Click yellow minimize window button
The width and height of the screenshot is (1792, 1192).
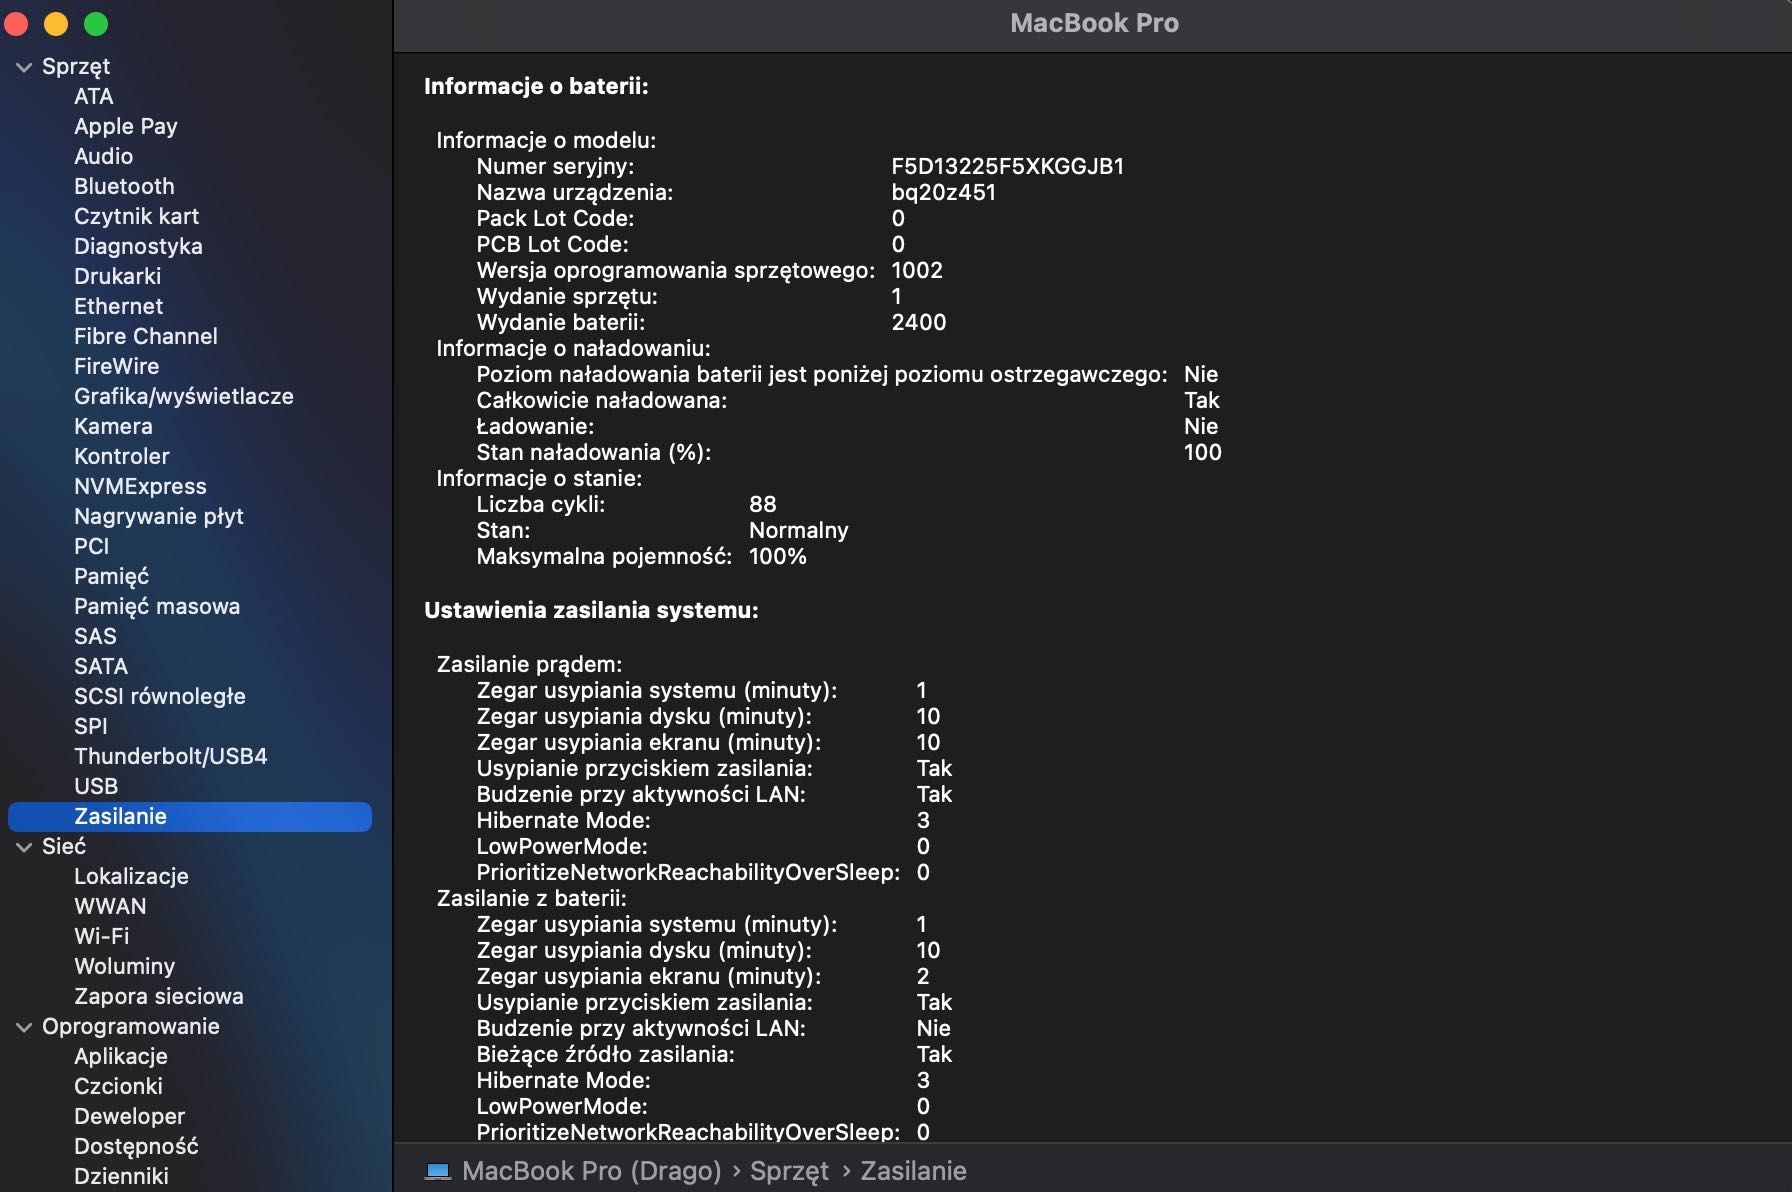[56, 24]
